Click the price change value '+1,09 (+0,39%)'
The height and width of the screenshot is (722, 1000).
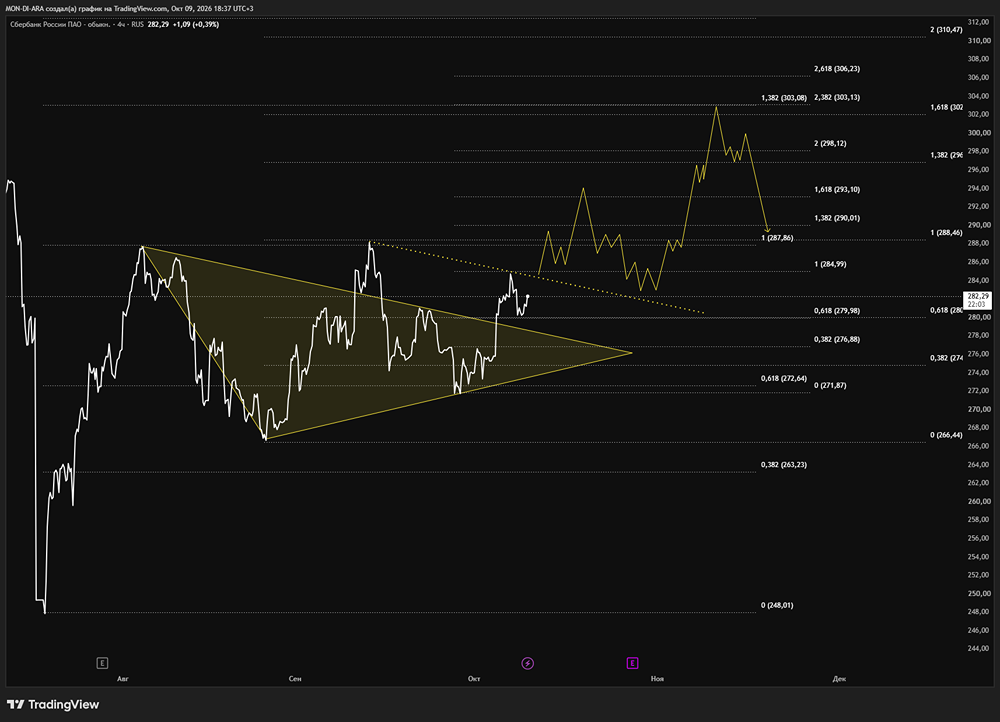(x=196, y=24)
